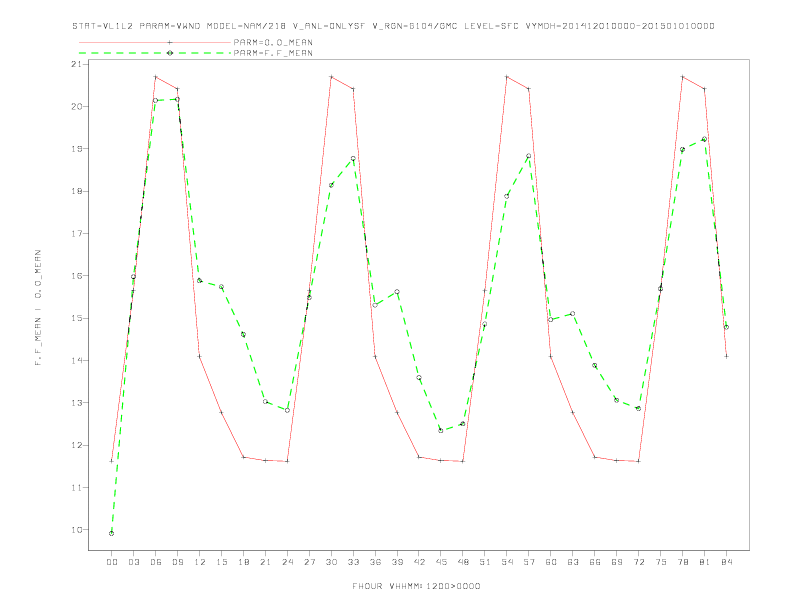Click y-axis tick label 14
This screenshot has width=792, height=612.
pos(77,361)
